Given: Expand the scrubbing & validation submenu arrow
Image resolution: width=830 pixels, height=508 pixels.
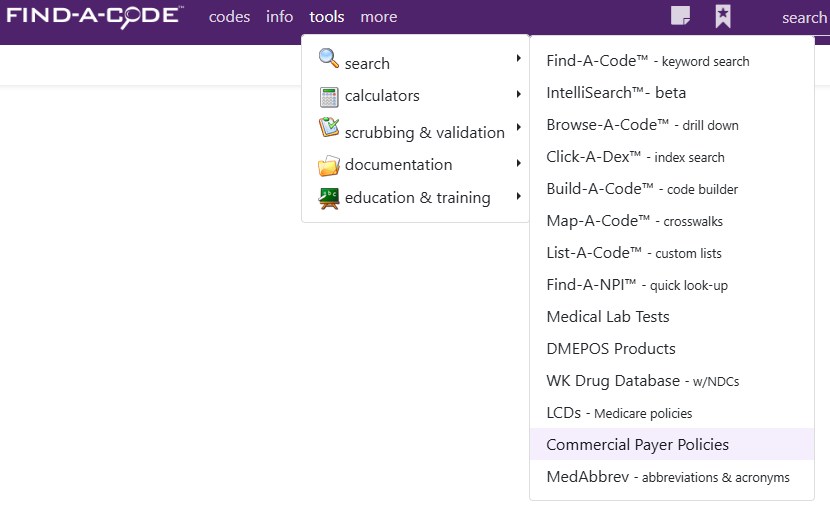Looking at the screenshot, I should click(x=519, y=127).
